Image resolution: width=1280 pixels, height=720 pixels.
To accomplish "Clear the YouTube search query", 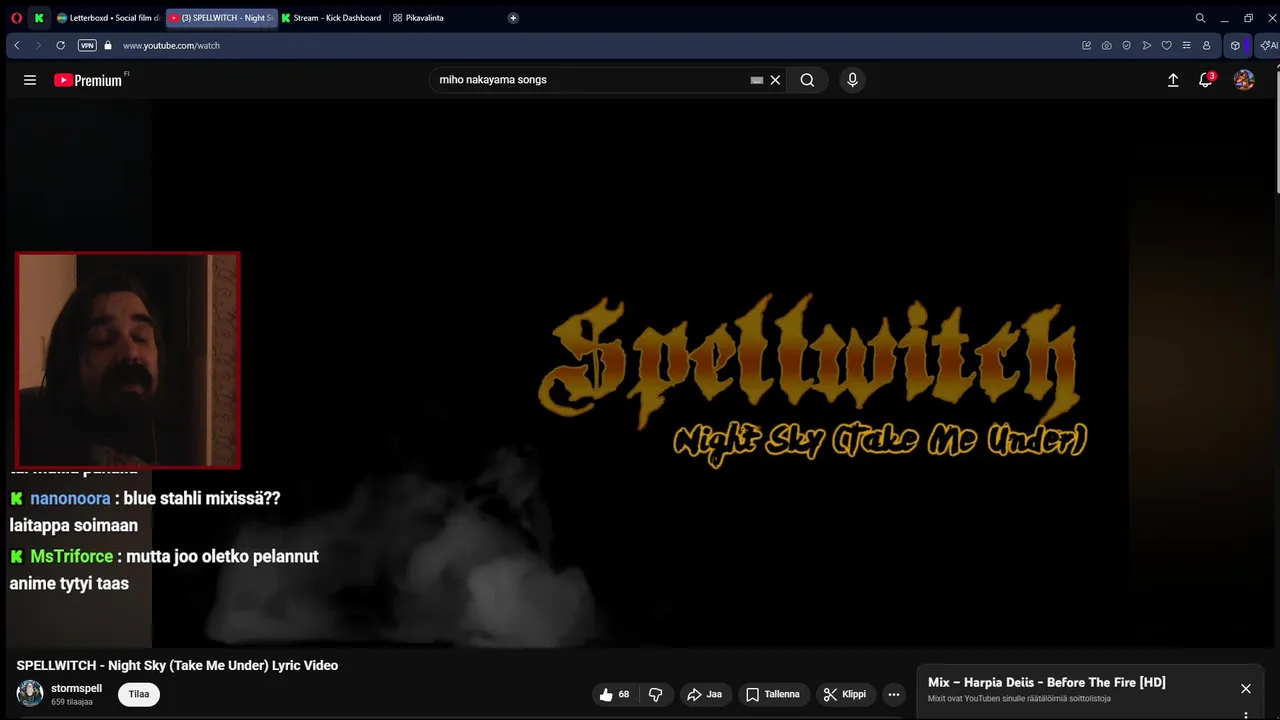I will click(775, 80).
